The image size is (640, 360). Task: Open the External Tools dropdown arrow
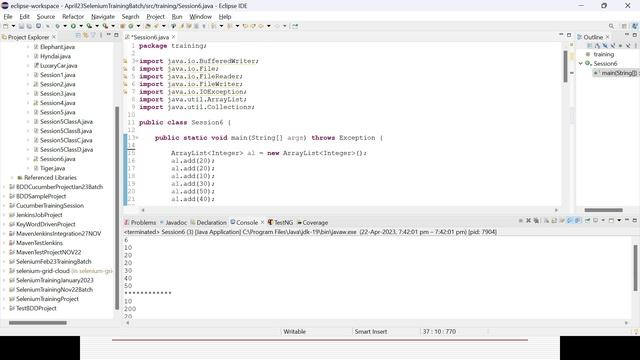coord(113,26)
